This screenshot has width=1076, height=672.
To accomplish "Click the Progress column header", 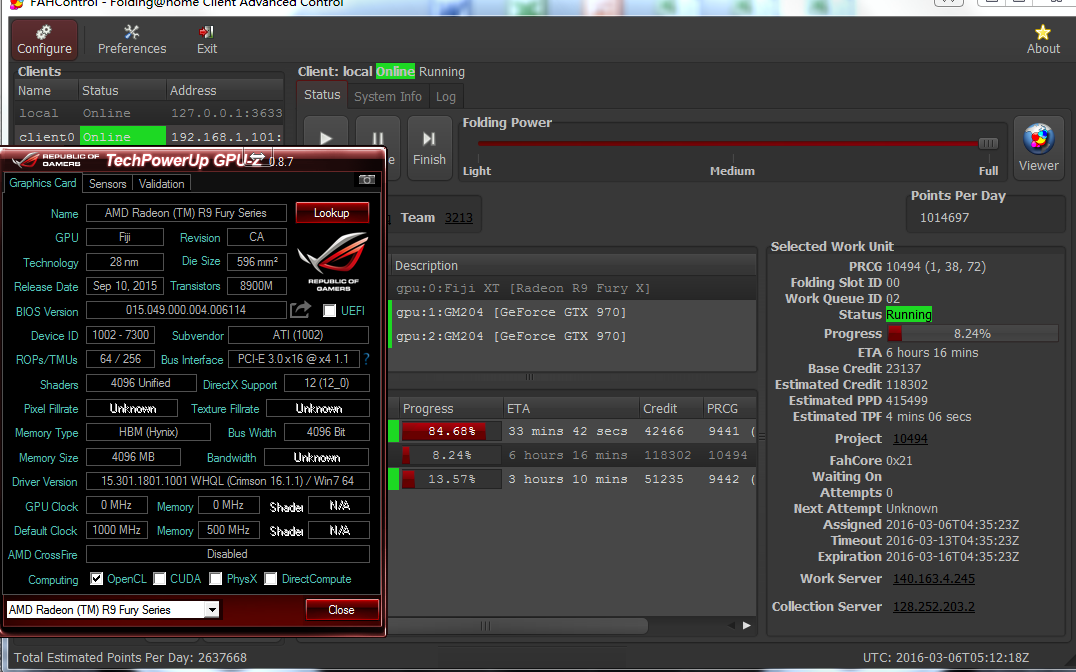I will point(450,408).
